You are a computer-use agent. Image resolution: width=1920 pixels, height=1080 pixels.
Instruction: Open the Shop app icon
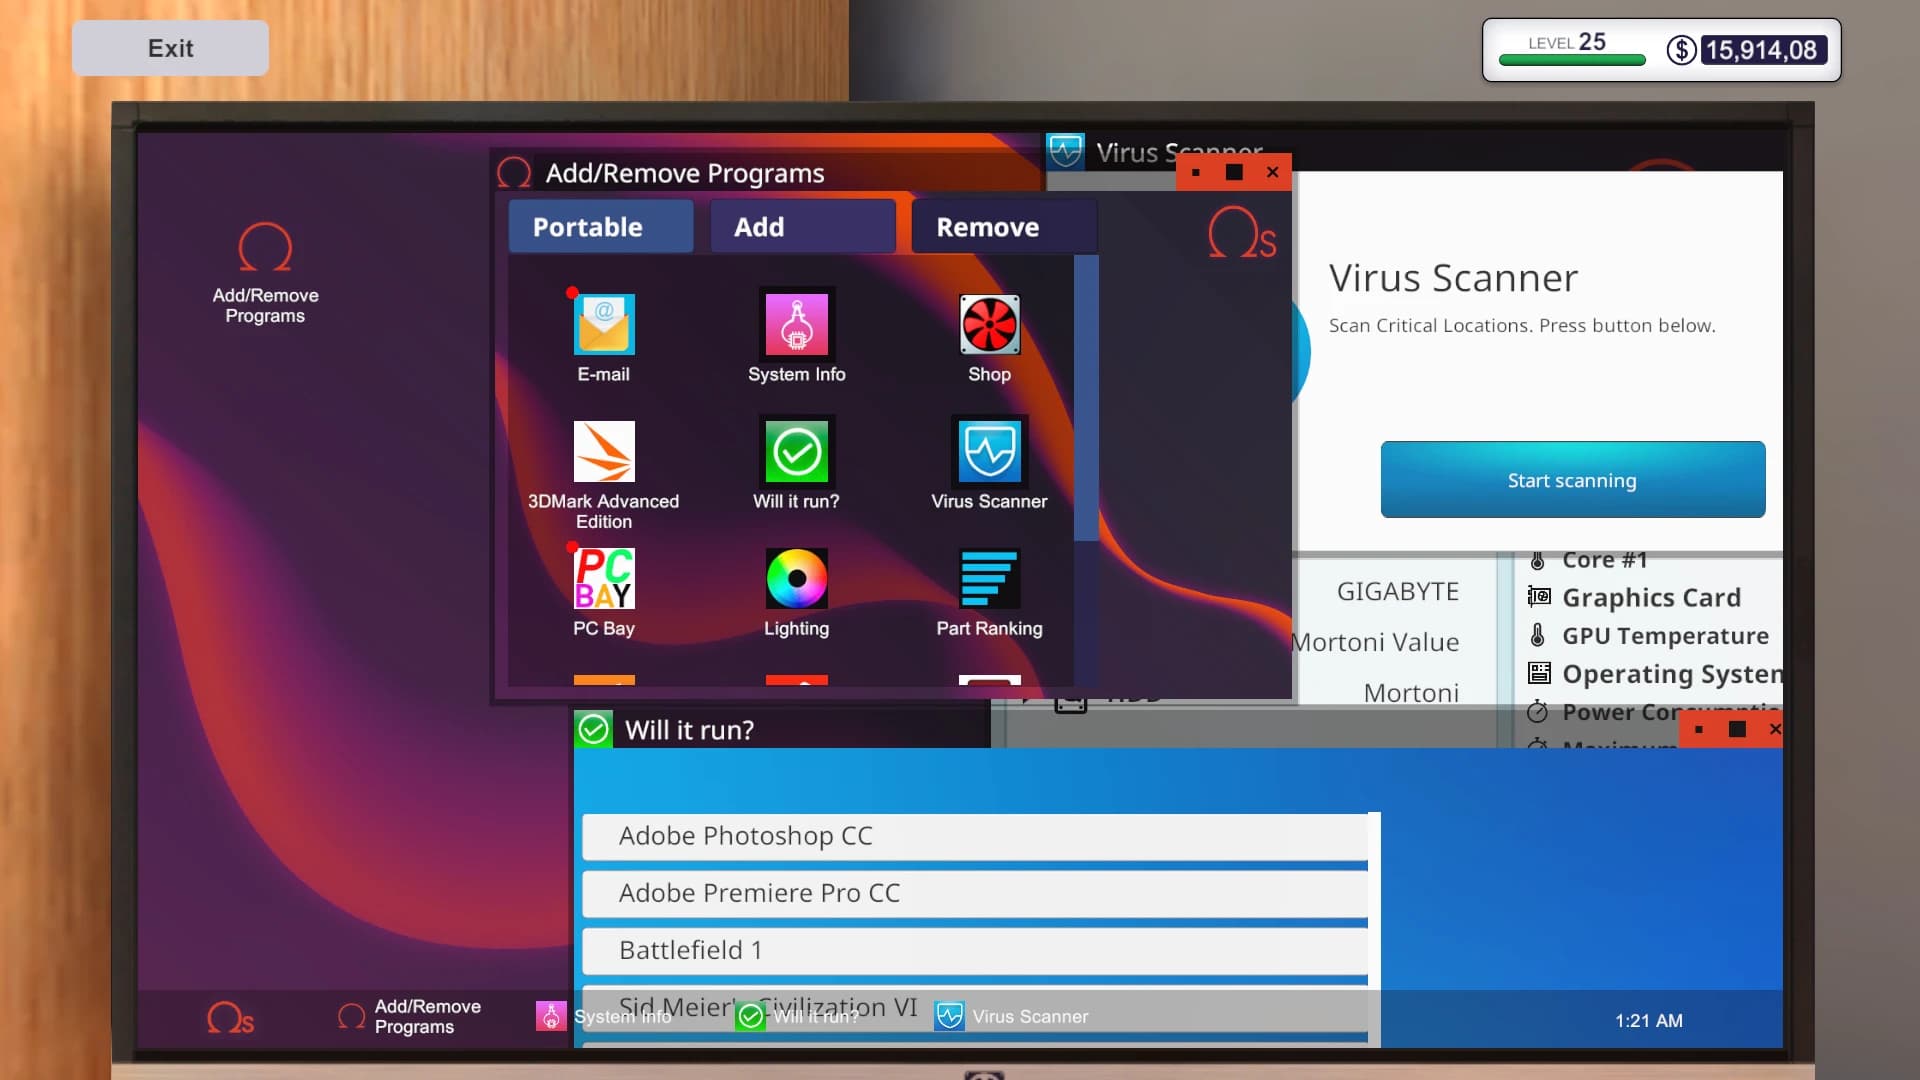click(989, 325)
